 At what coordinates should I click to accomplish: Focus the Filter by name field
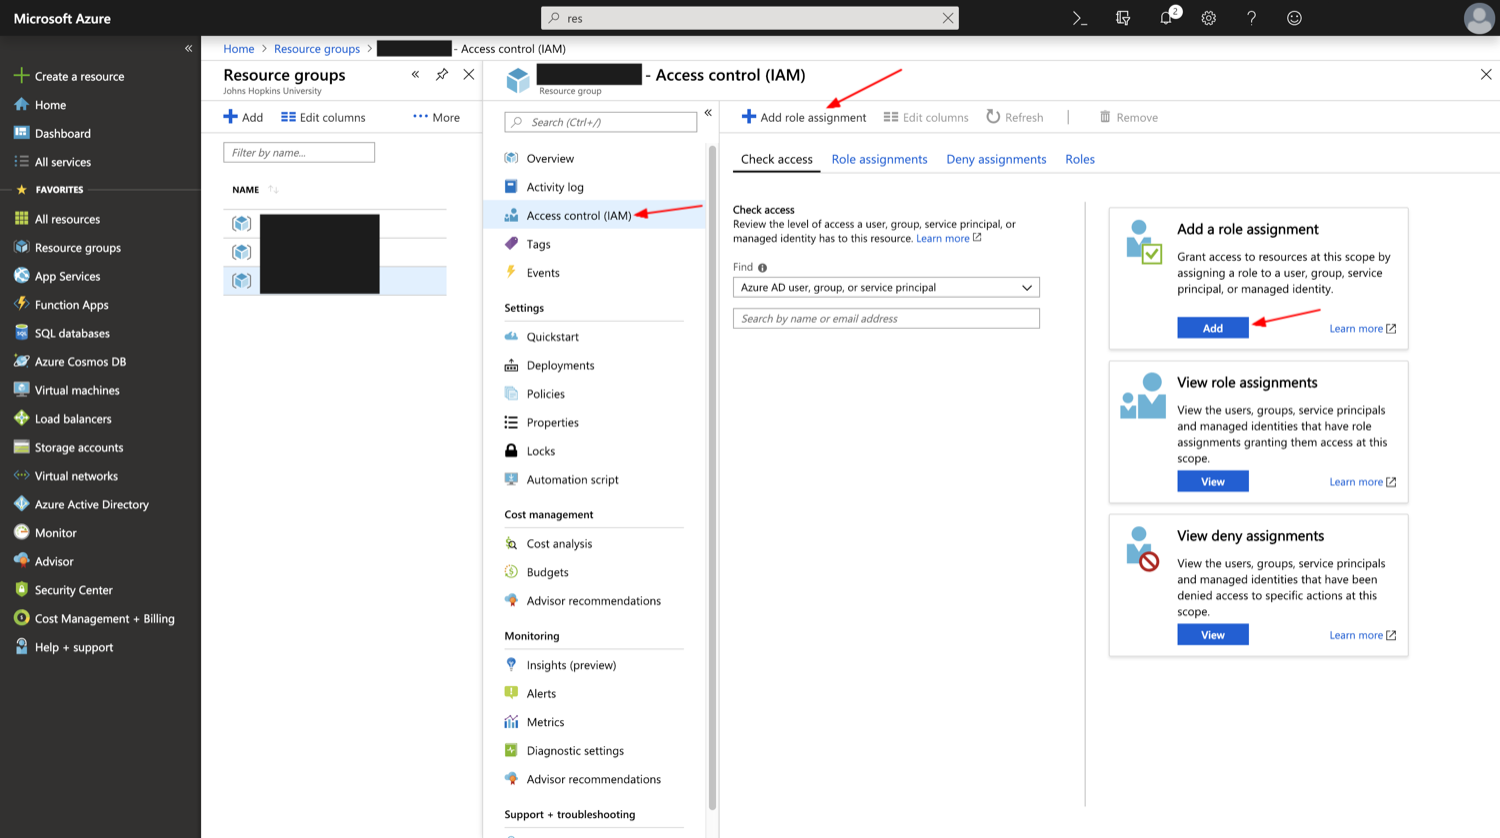299,152
